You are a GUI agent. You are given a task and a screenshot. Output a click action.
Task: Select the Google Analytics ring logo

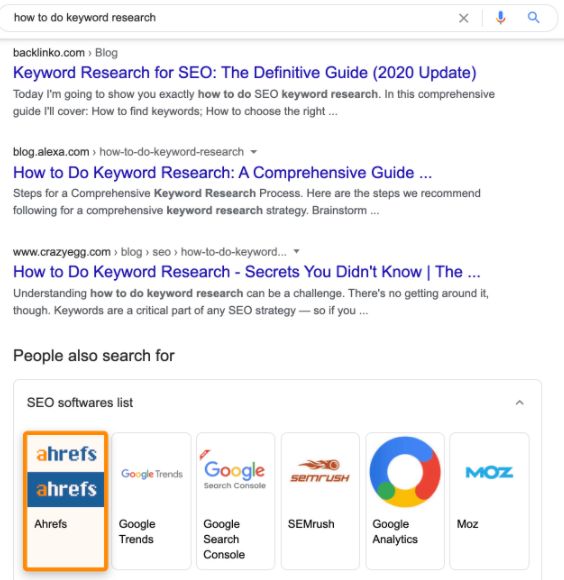405,472
